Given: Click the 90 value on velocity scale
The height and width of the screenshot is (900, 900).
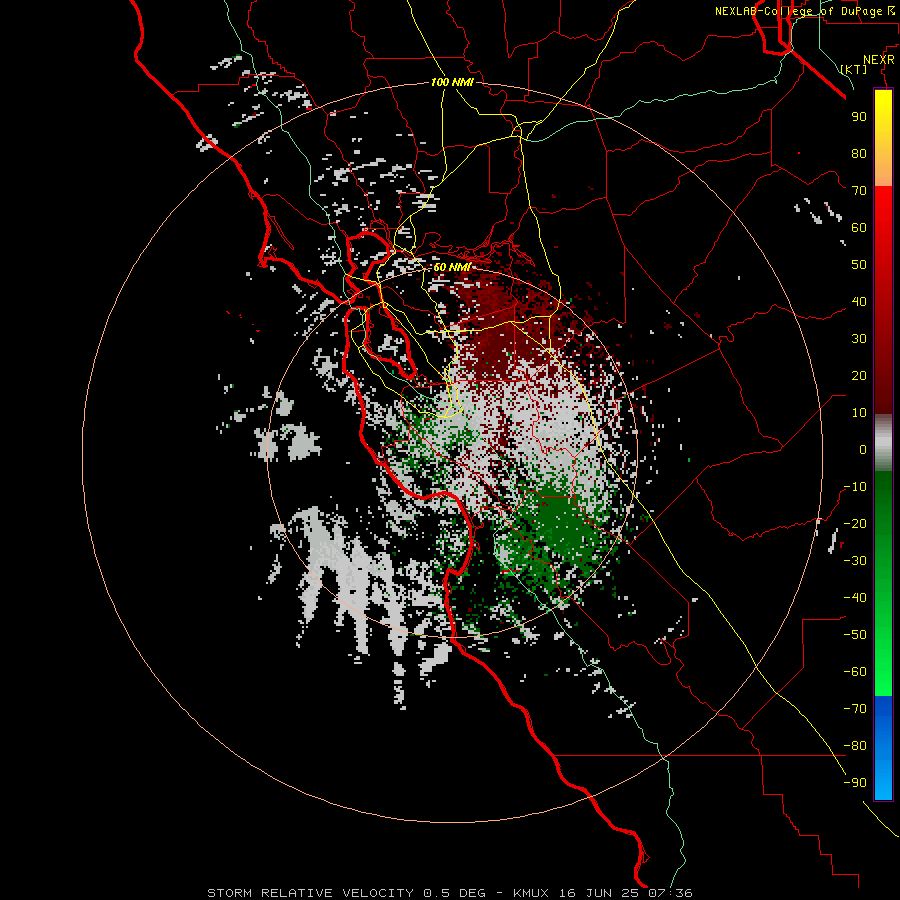Looking at the screenshot, I should click(x=859, y=117).
